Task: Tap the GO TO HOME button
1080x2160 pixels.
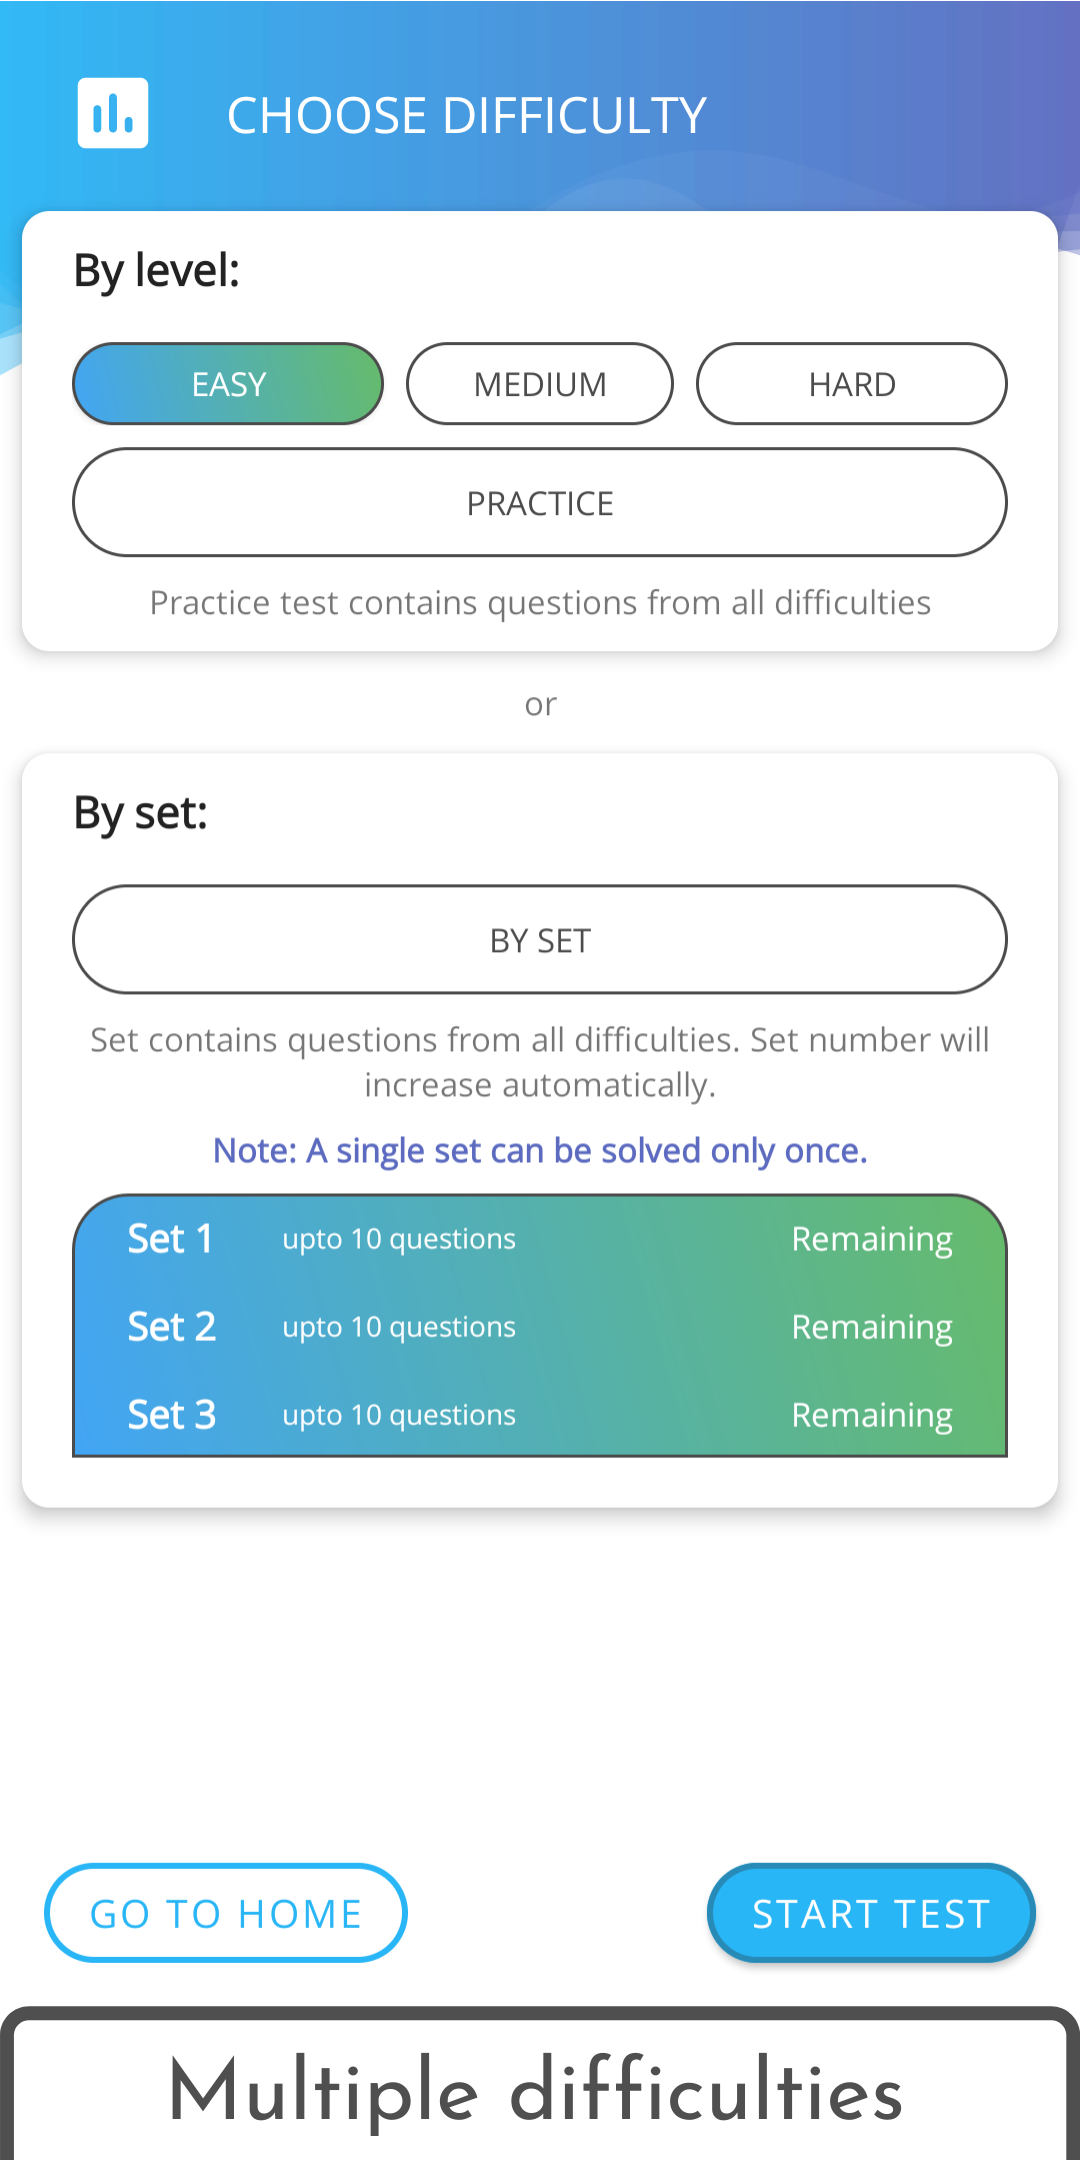Action: coord(226,1913)
